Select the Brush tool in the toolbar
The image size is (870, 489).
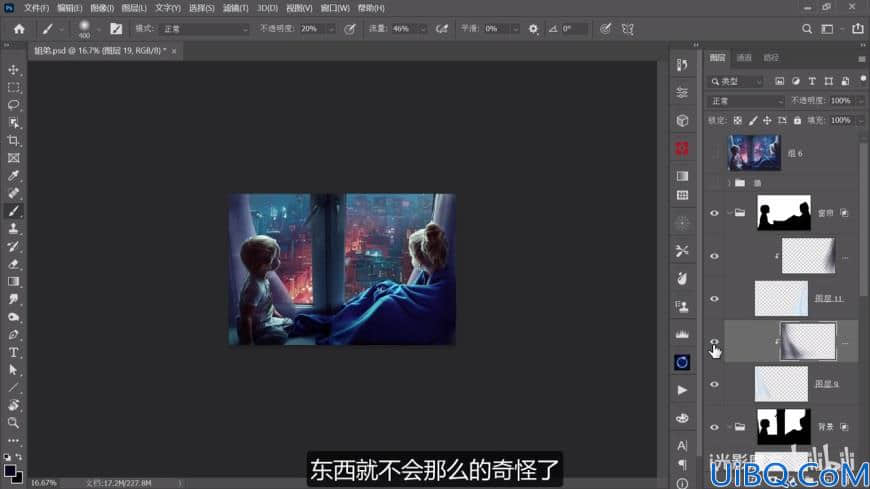(x=13, y=211)
